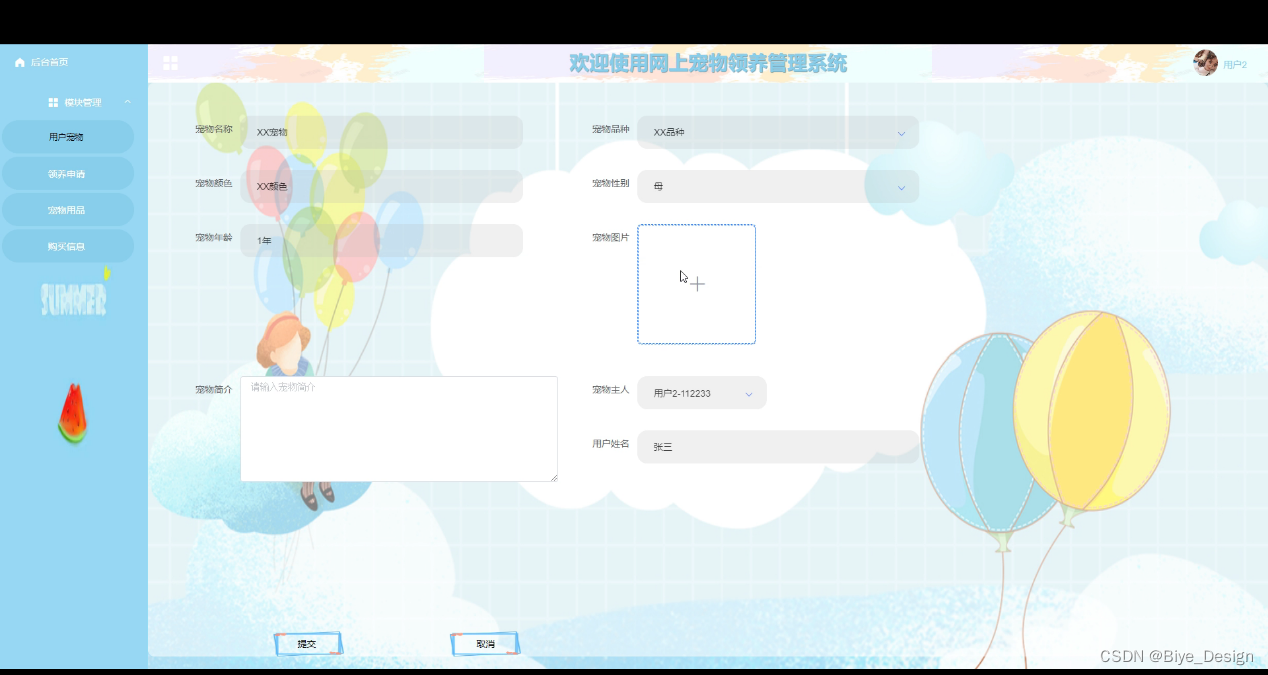Click the 模块管理 menu label
The image size is (1268, 675).
[83, 102]
